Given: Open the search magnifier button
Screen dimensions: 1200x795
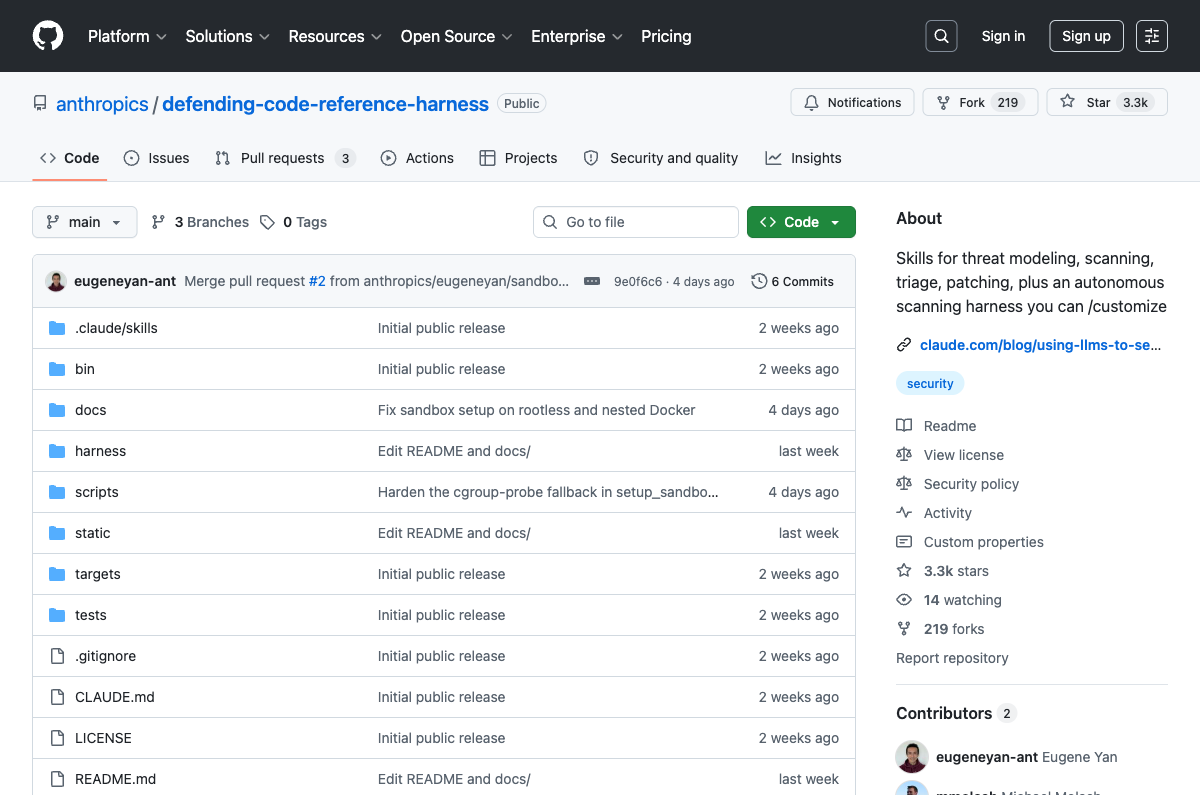Looking at the screenshot, I should (941, 36).
